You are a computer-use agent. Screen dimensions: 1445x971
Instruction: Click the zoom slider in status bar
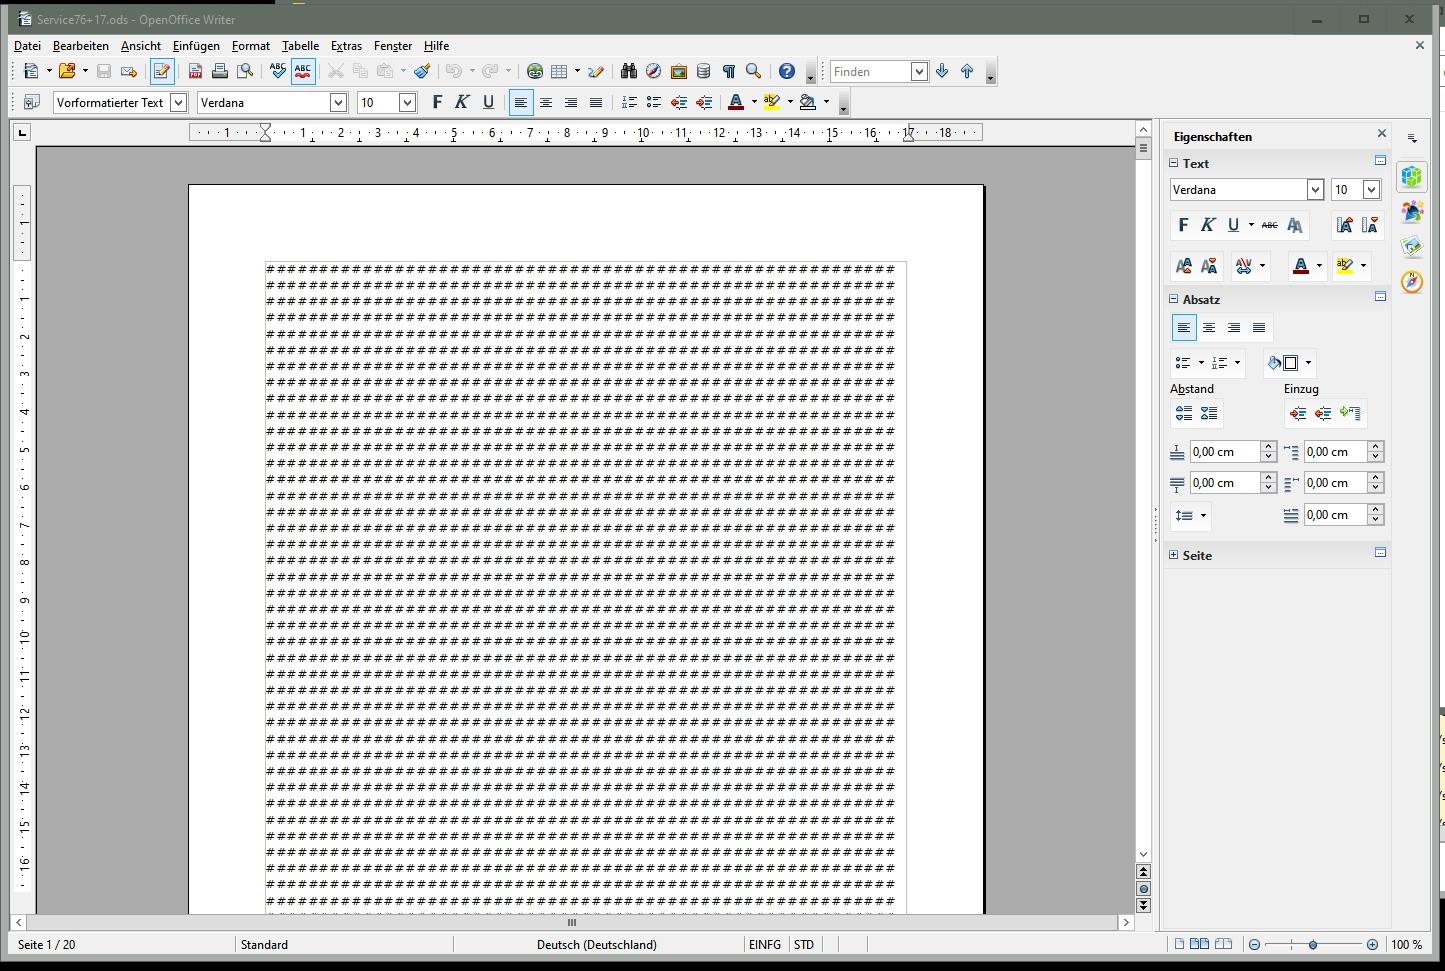coord(1313,945)
